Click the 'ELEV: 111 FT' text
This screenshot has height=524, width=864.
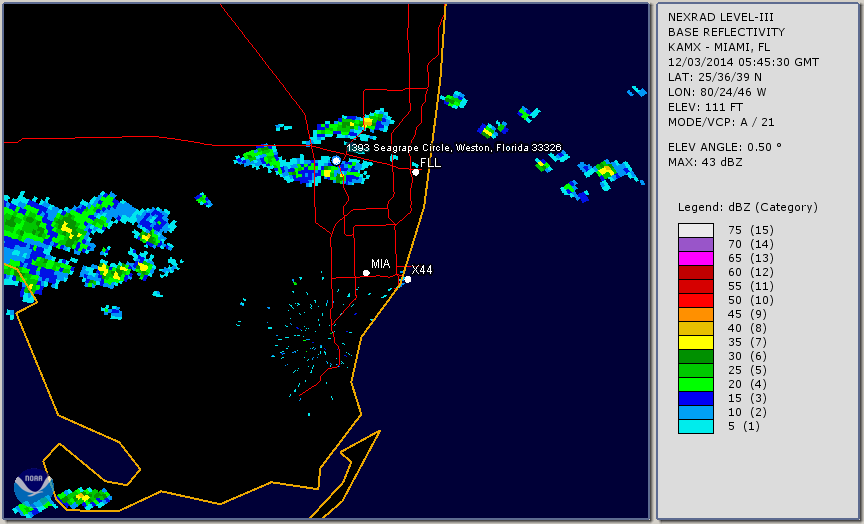pos(705,107)
